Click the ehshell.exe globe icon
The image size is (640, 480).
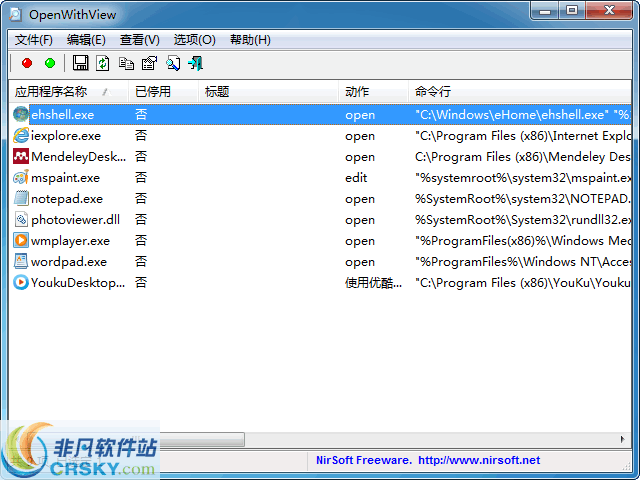[20, 114]
